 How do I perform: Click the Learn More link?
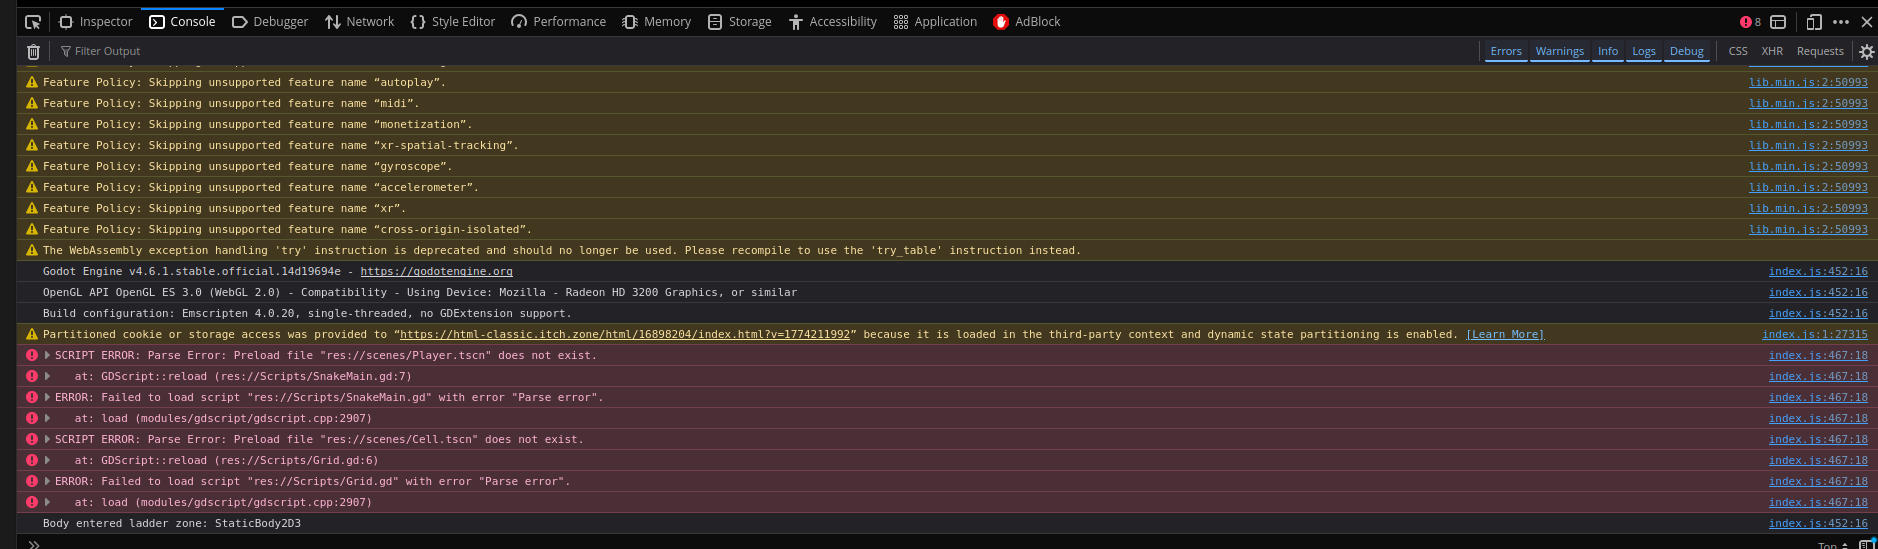click(x=1505, y=335)
